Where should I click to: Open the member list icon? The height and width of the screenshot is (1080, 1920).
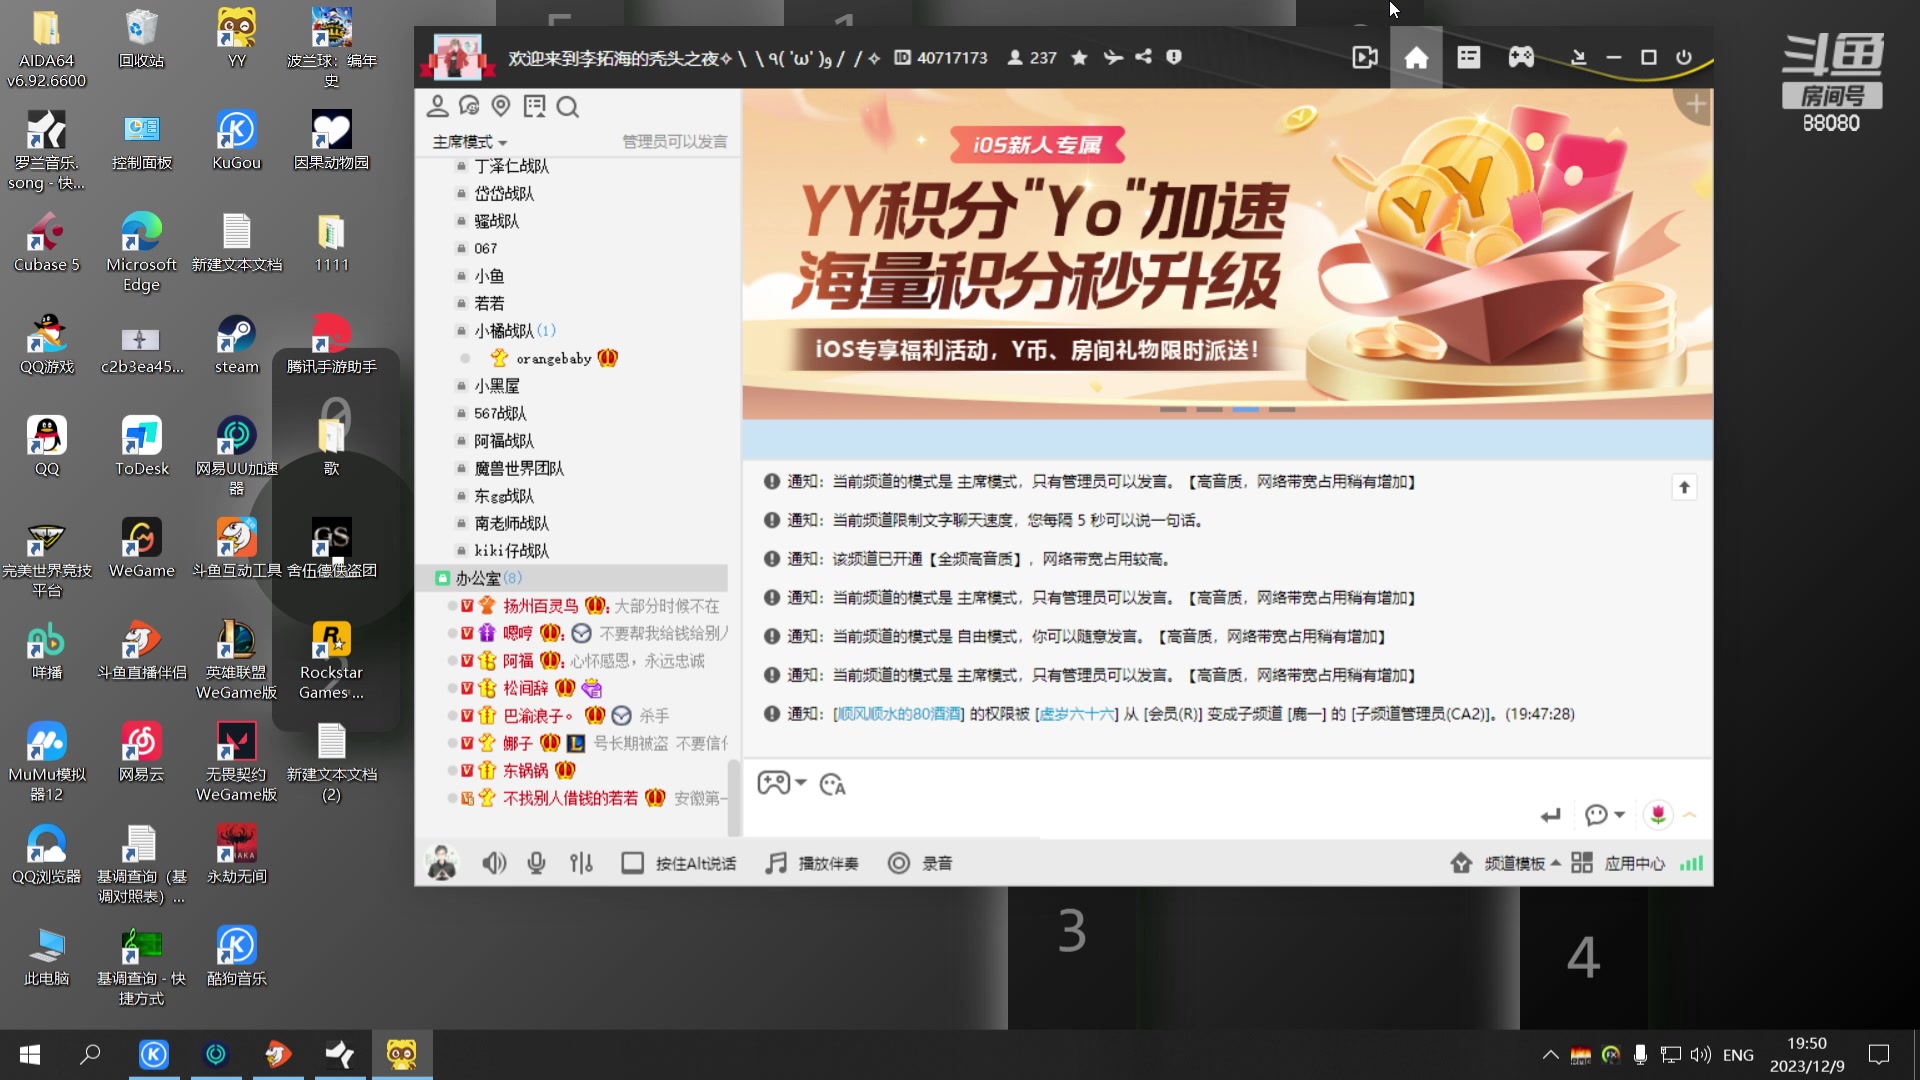click(x=437, y=106)
